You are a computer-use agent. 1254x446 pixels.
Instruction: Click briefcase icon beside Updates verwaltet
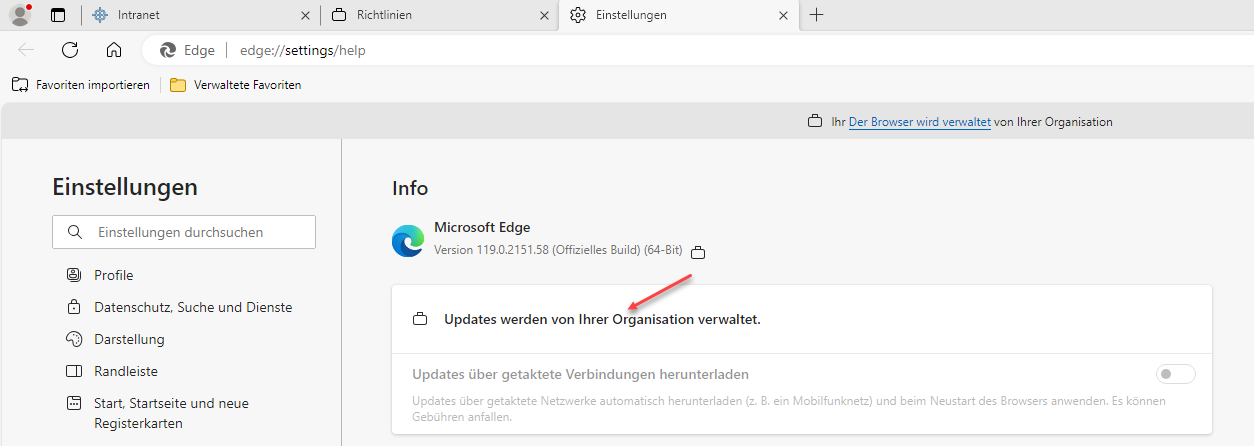(421, 320)
